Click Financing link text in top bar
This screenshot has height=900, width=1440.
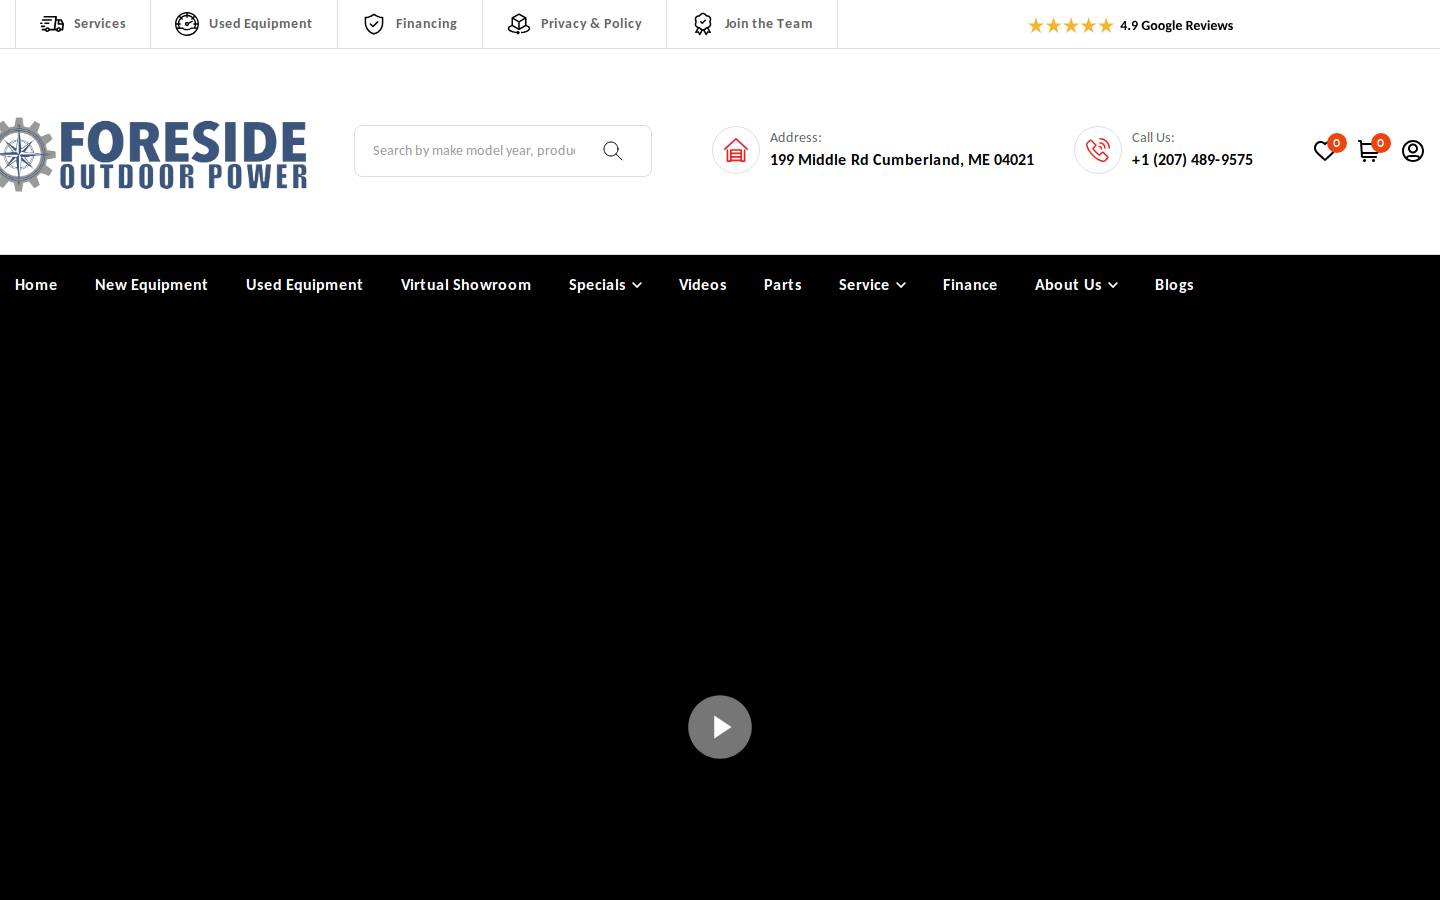pos(426,24)
